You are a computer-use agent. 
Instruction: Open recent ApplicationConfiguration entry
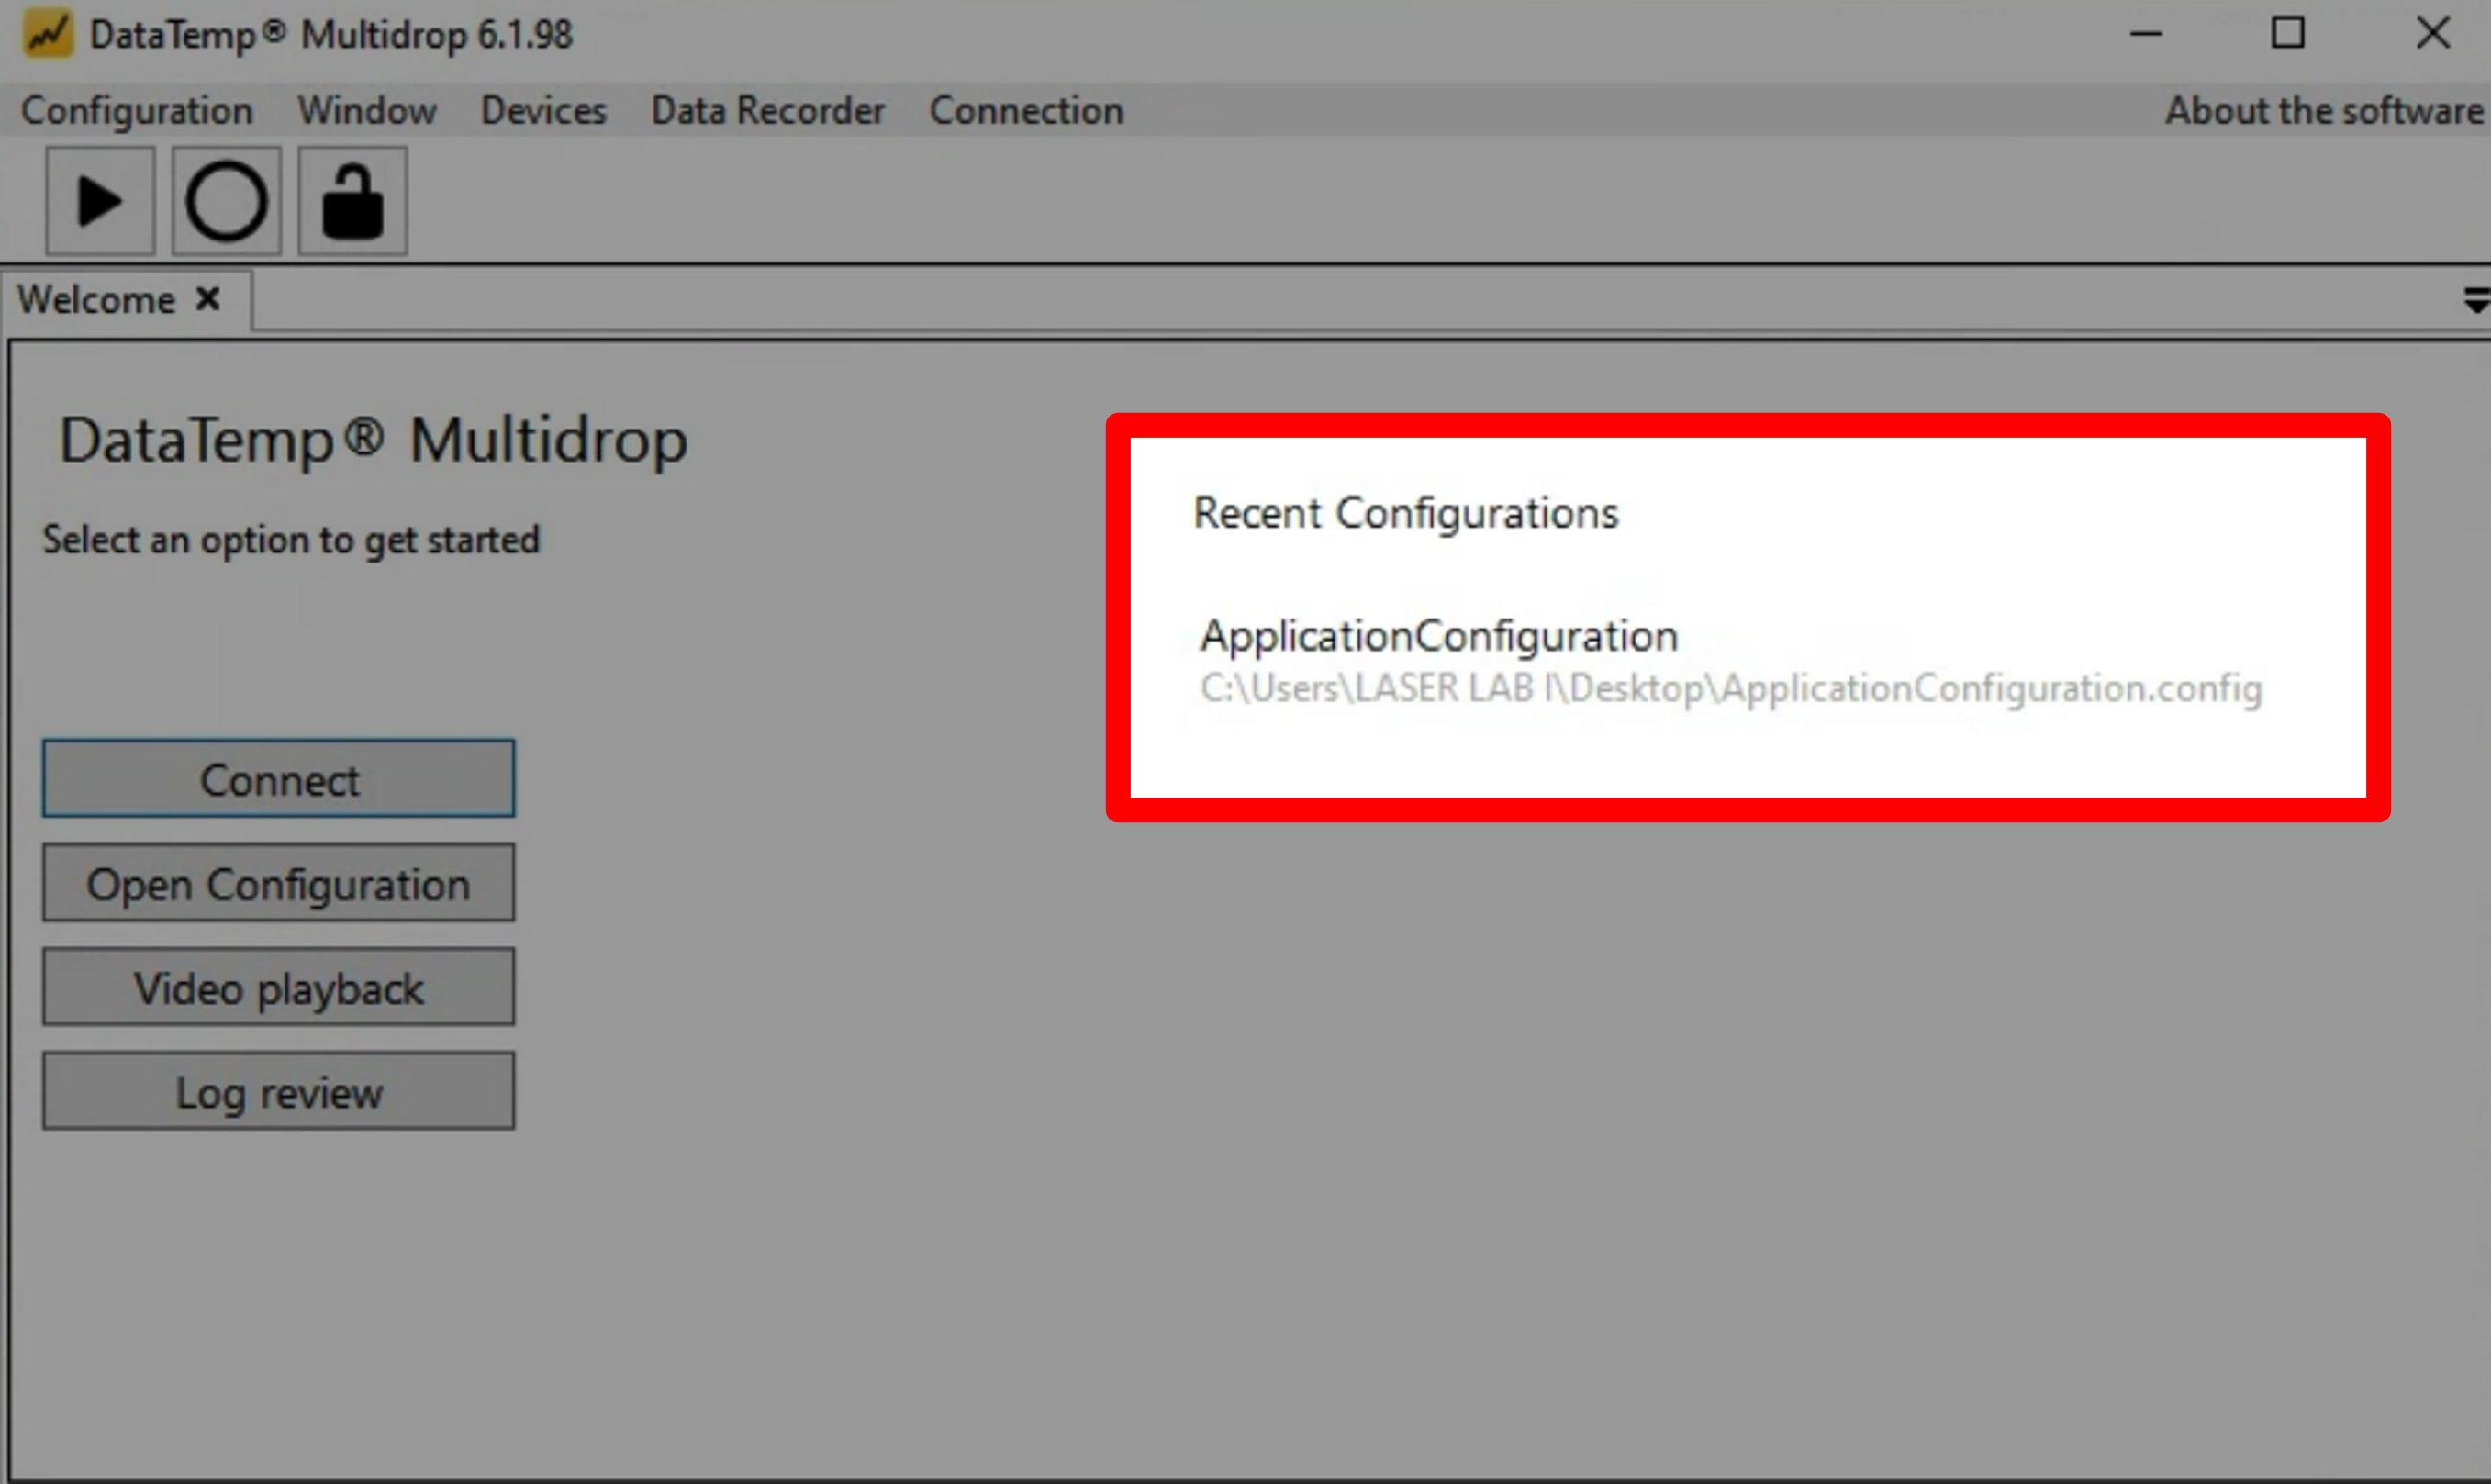[1439, 636]
